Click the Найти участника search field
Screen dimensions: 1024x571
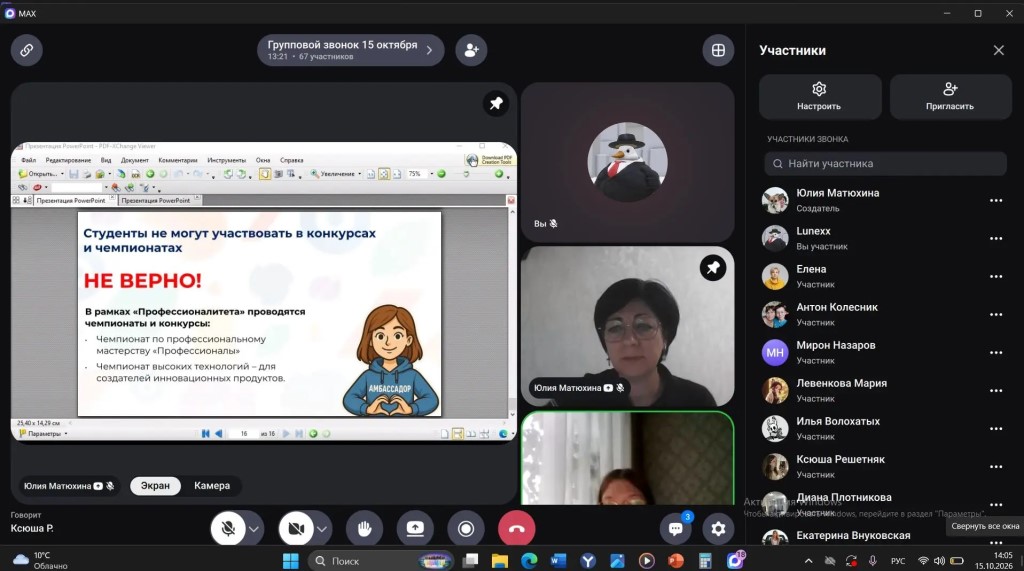coord(886,164)
